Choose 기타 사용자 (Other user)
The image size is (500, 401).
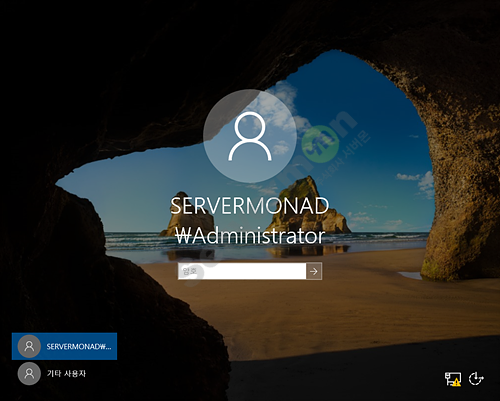(64, 373)
